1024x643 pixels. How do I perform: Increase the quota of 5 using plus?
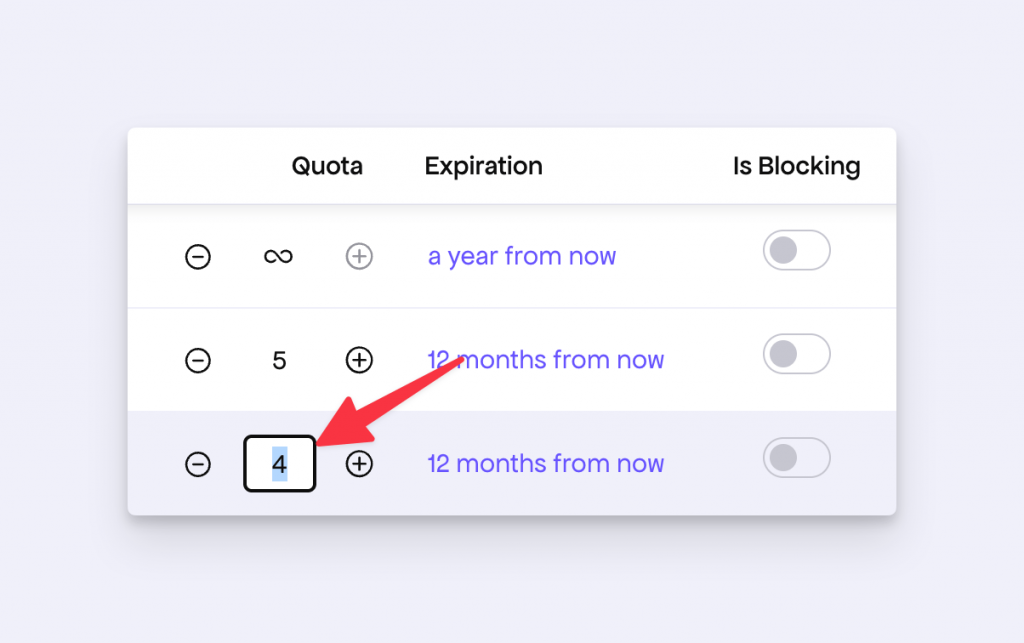tap(359, 360)
